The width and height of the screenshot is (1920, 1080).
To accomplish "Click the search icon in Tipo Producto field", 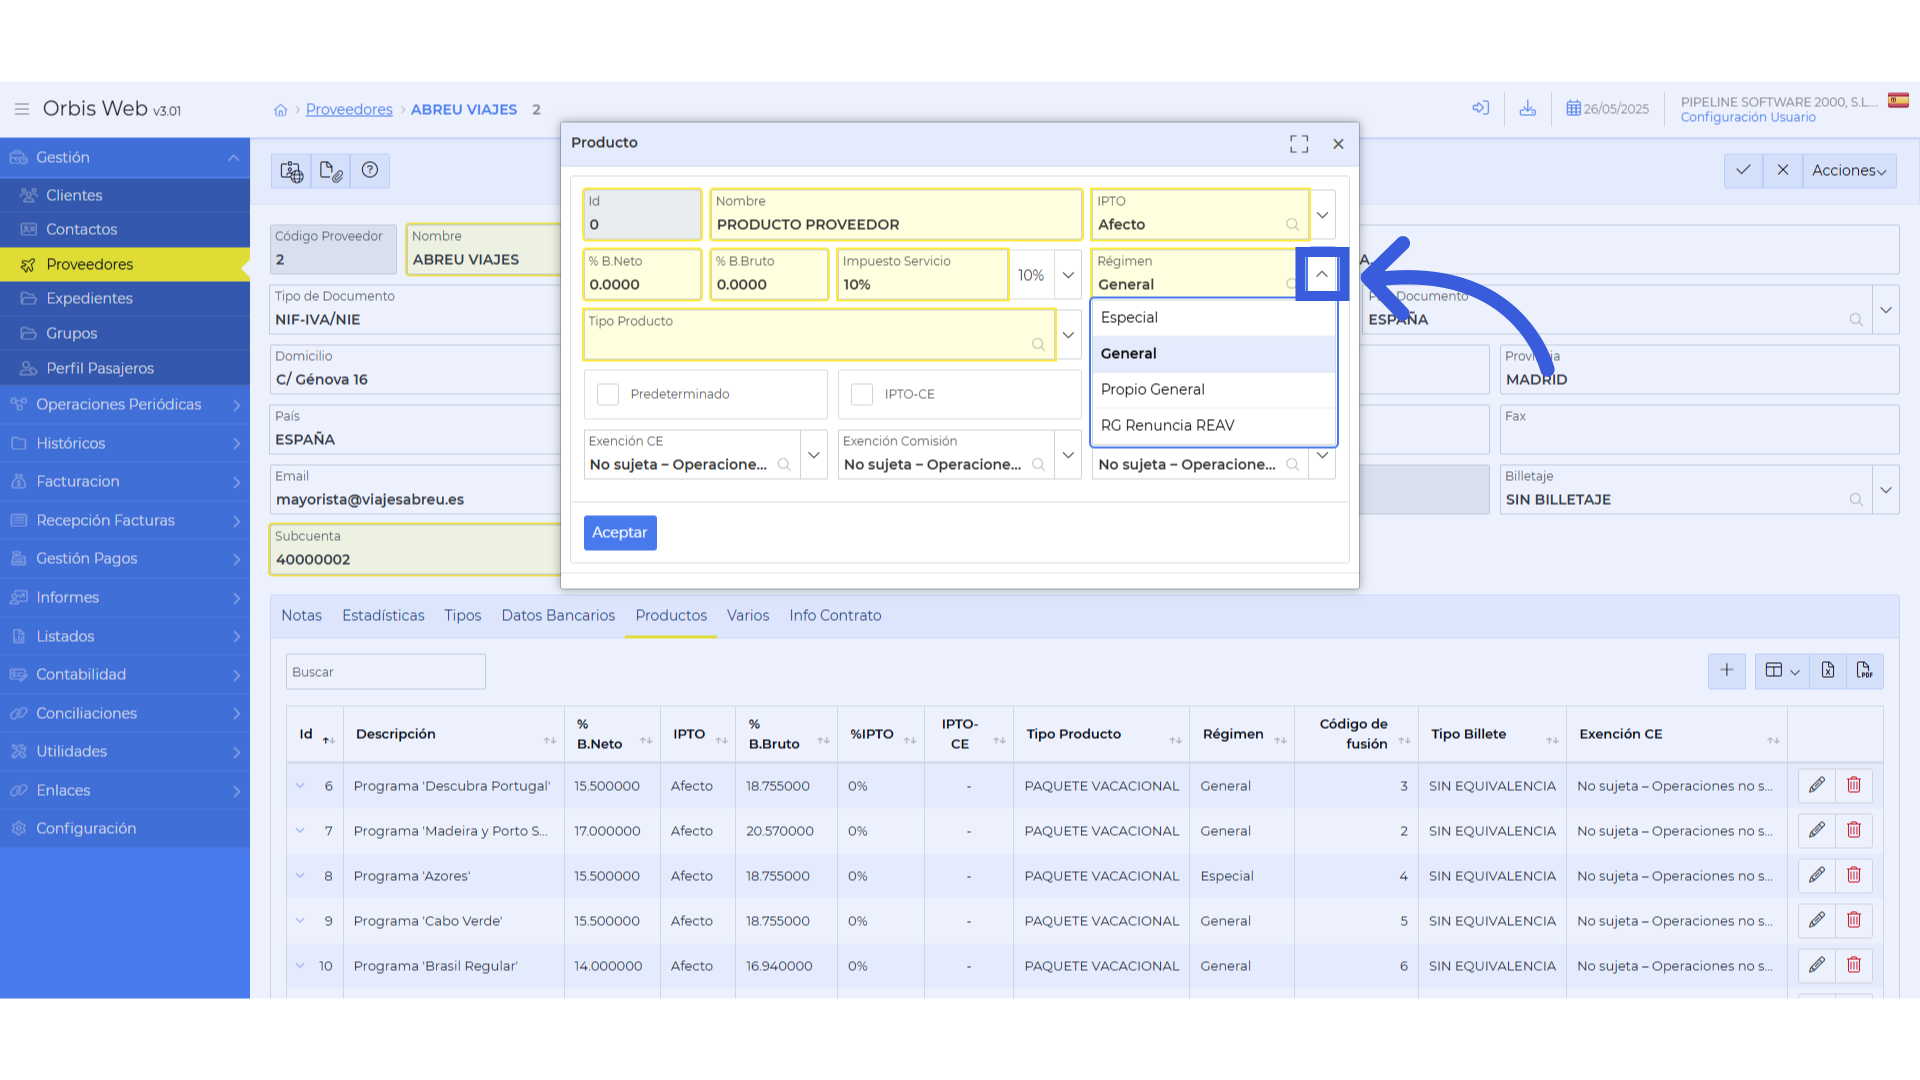I will [x=1038, y=344].
